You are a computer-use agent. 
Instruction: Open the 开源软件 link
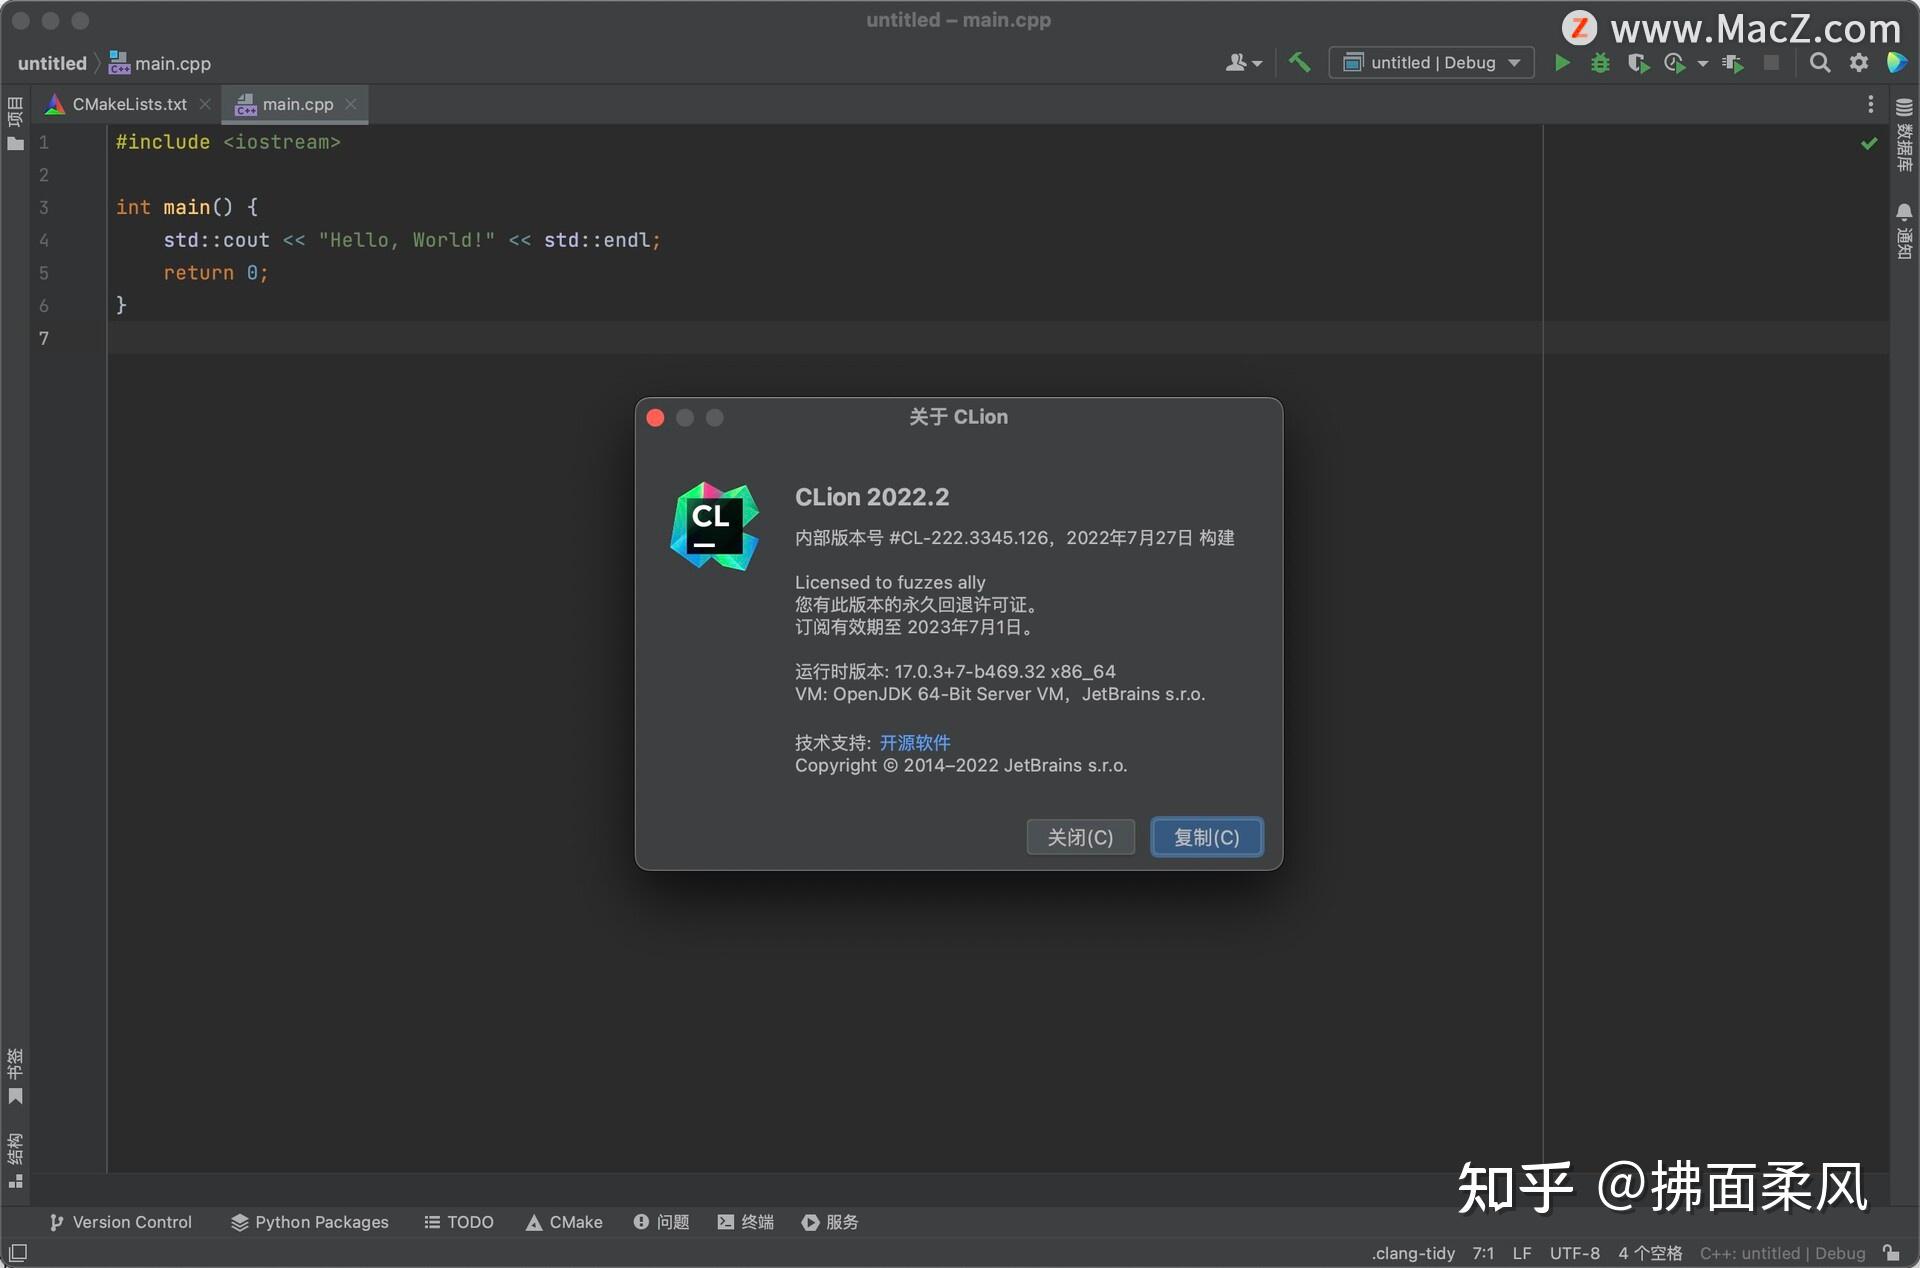914,742
